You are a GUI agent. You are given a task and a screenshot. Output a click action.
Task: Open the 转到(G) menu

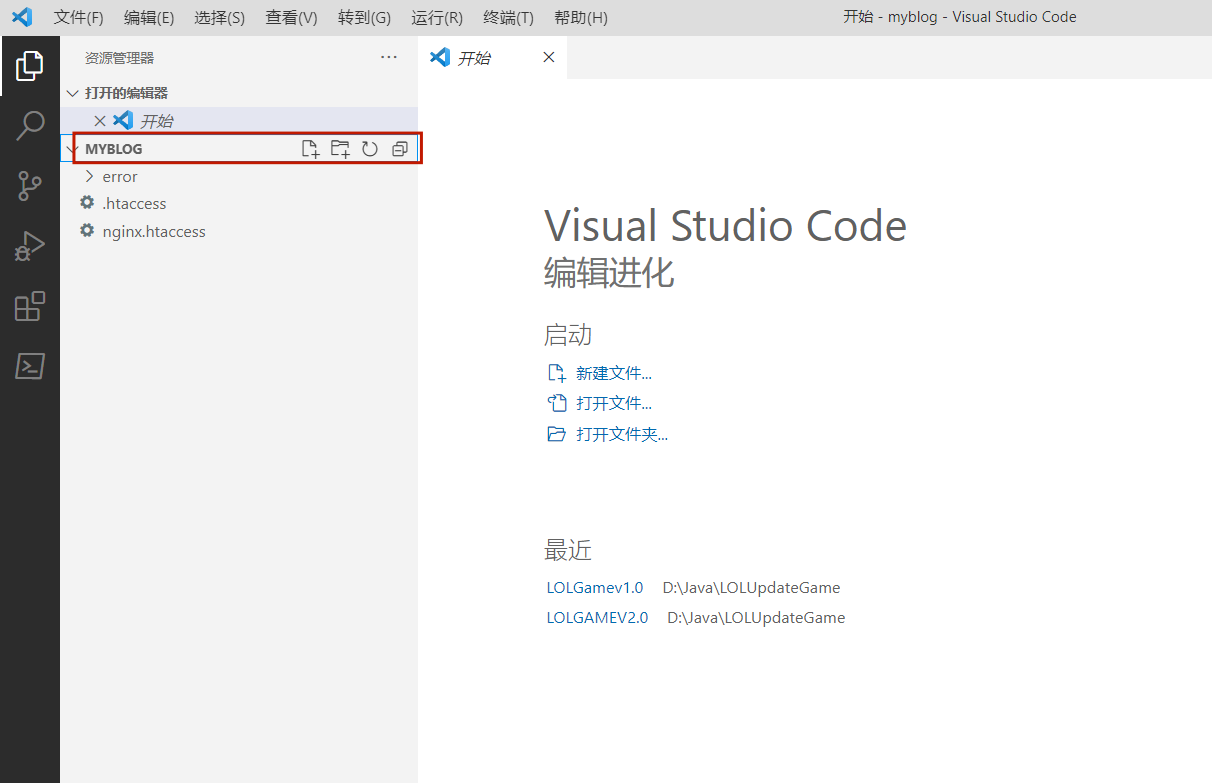[x=364, y=18]
